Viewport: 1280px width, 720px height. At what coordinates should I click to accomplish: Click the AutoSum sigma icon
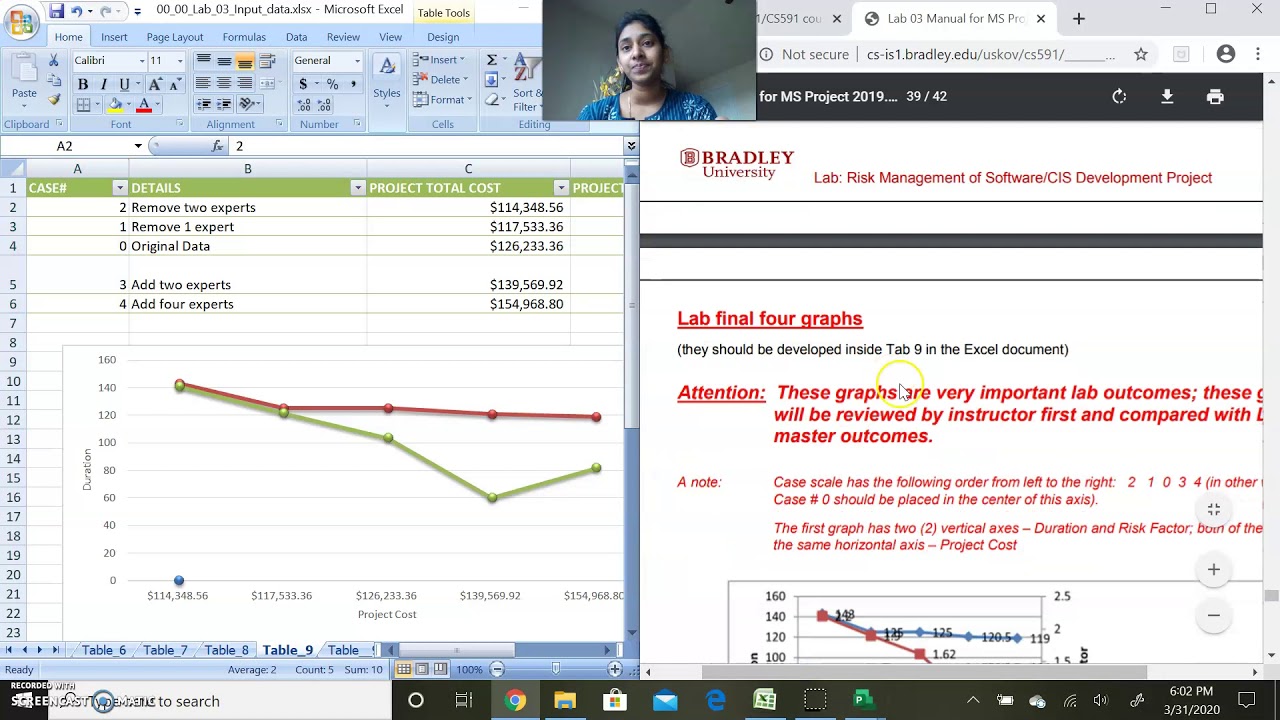click(x=491, y=60)
